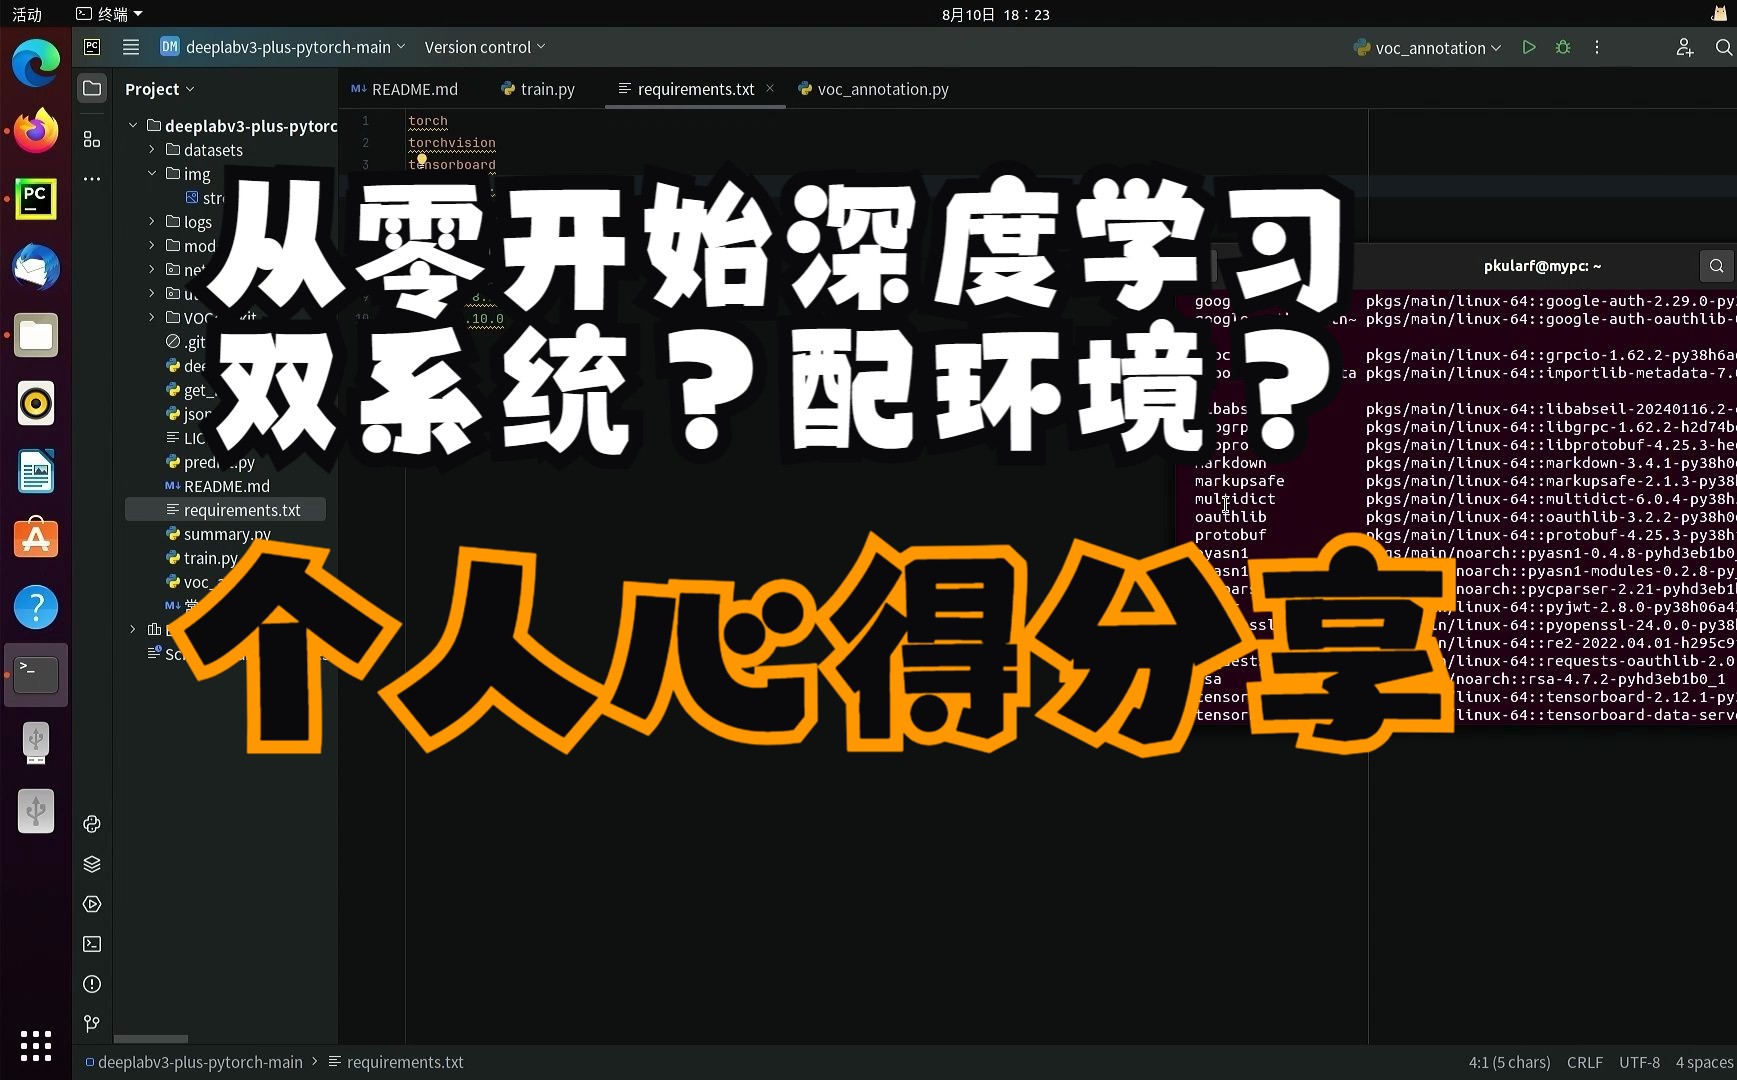Open the Python Packages panel
1737x1080 pixels.
pos(92,864)
